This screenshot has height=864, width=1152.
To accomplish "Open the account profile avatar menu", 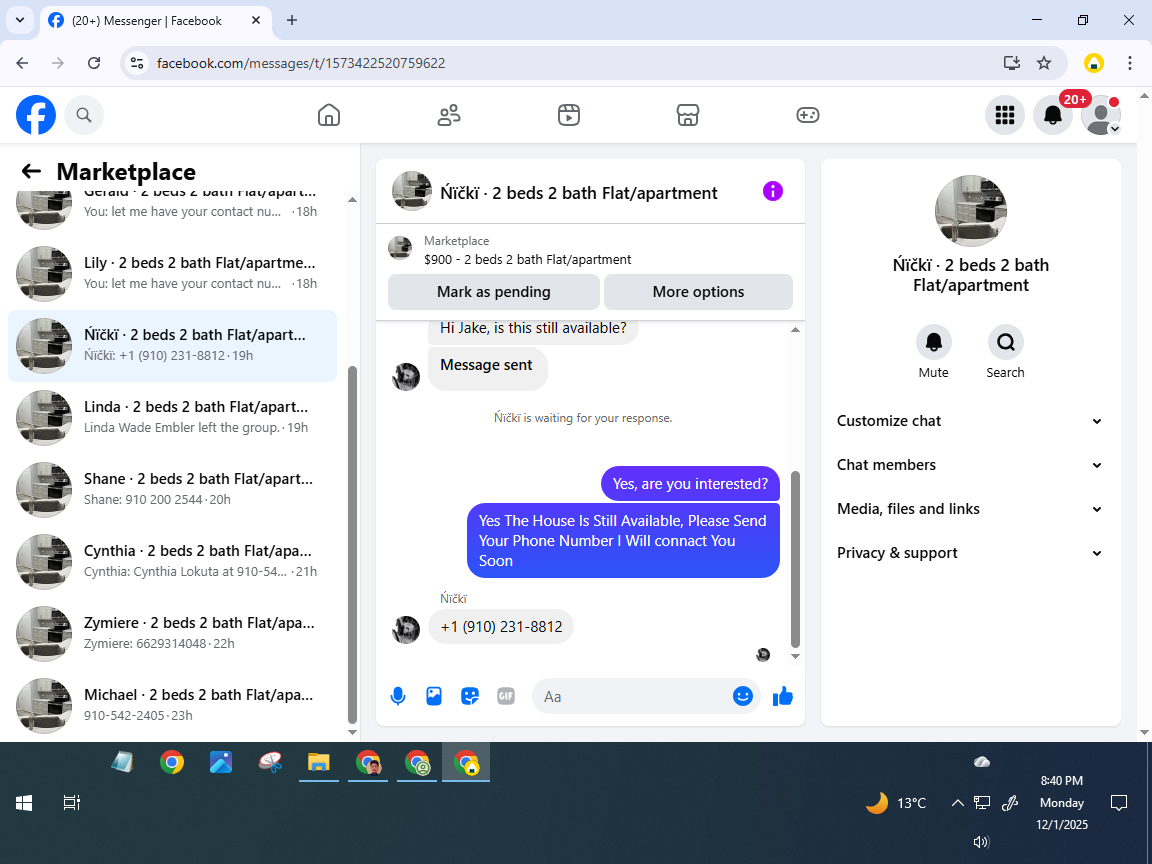I will (x=1101, y=115).
